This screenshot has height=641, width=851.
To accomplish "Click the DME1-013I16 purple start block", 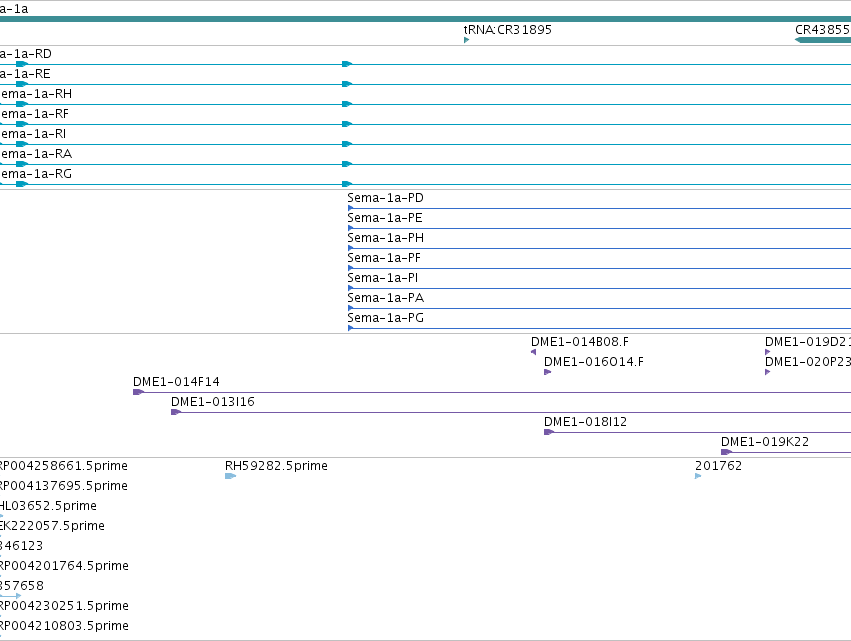I will pos(176,412).
